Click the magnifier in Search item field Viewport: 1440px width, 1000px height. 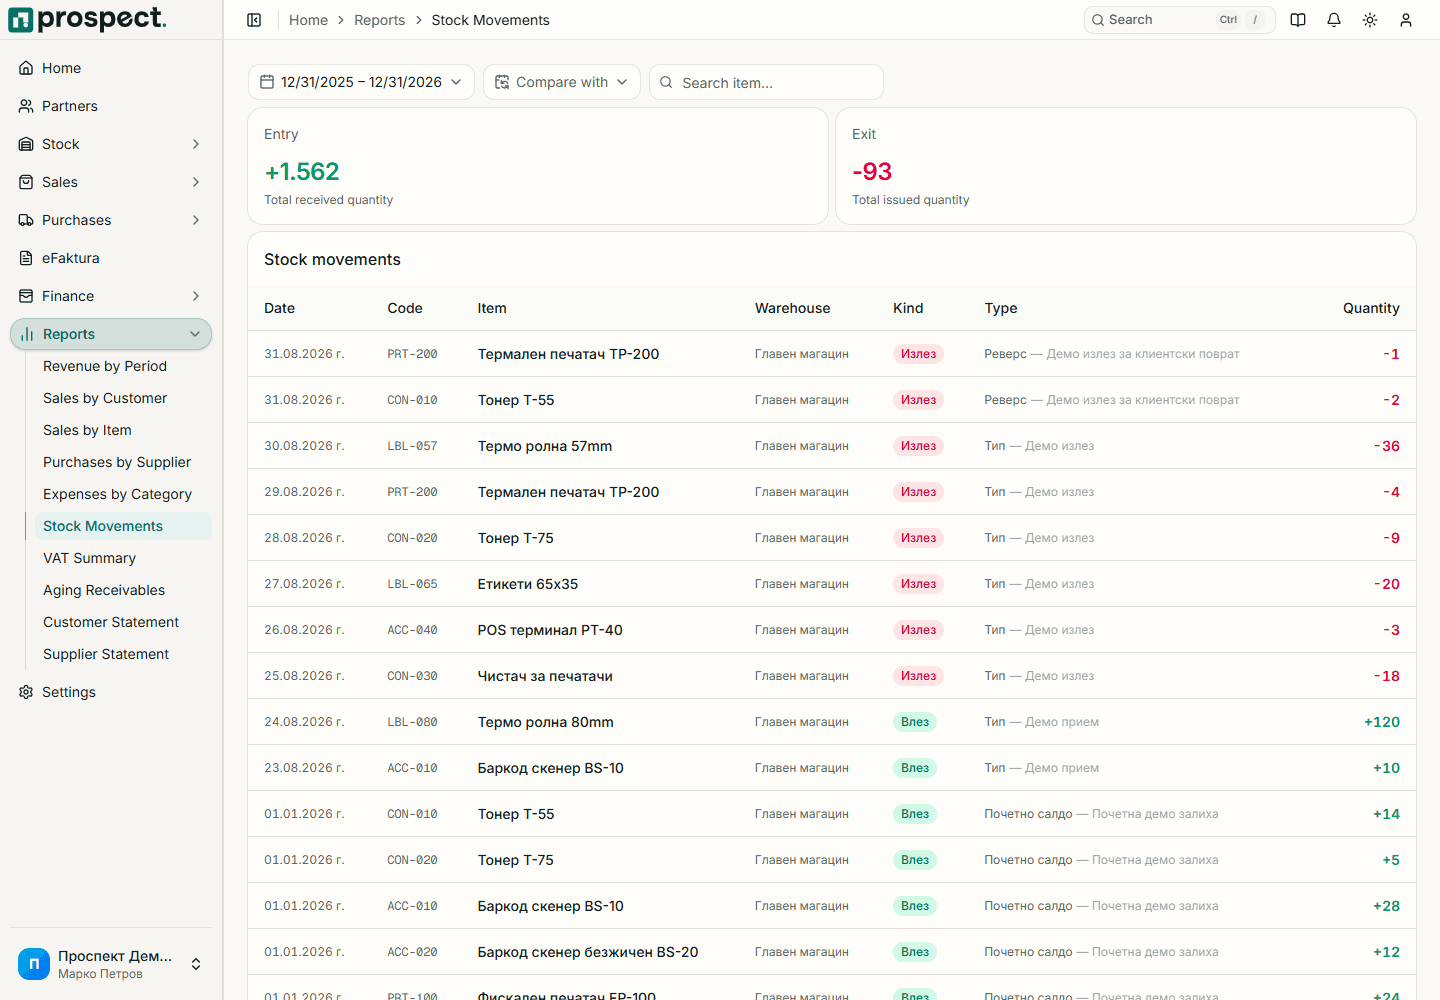pyautogui.click(x=666, y=82)
